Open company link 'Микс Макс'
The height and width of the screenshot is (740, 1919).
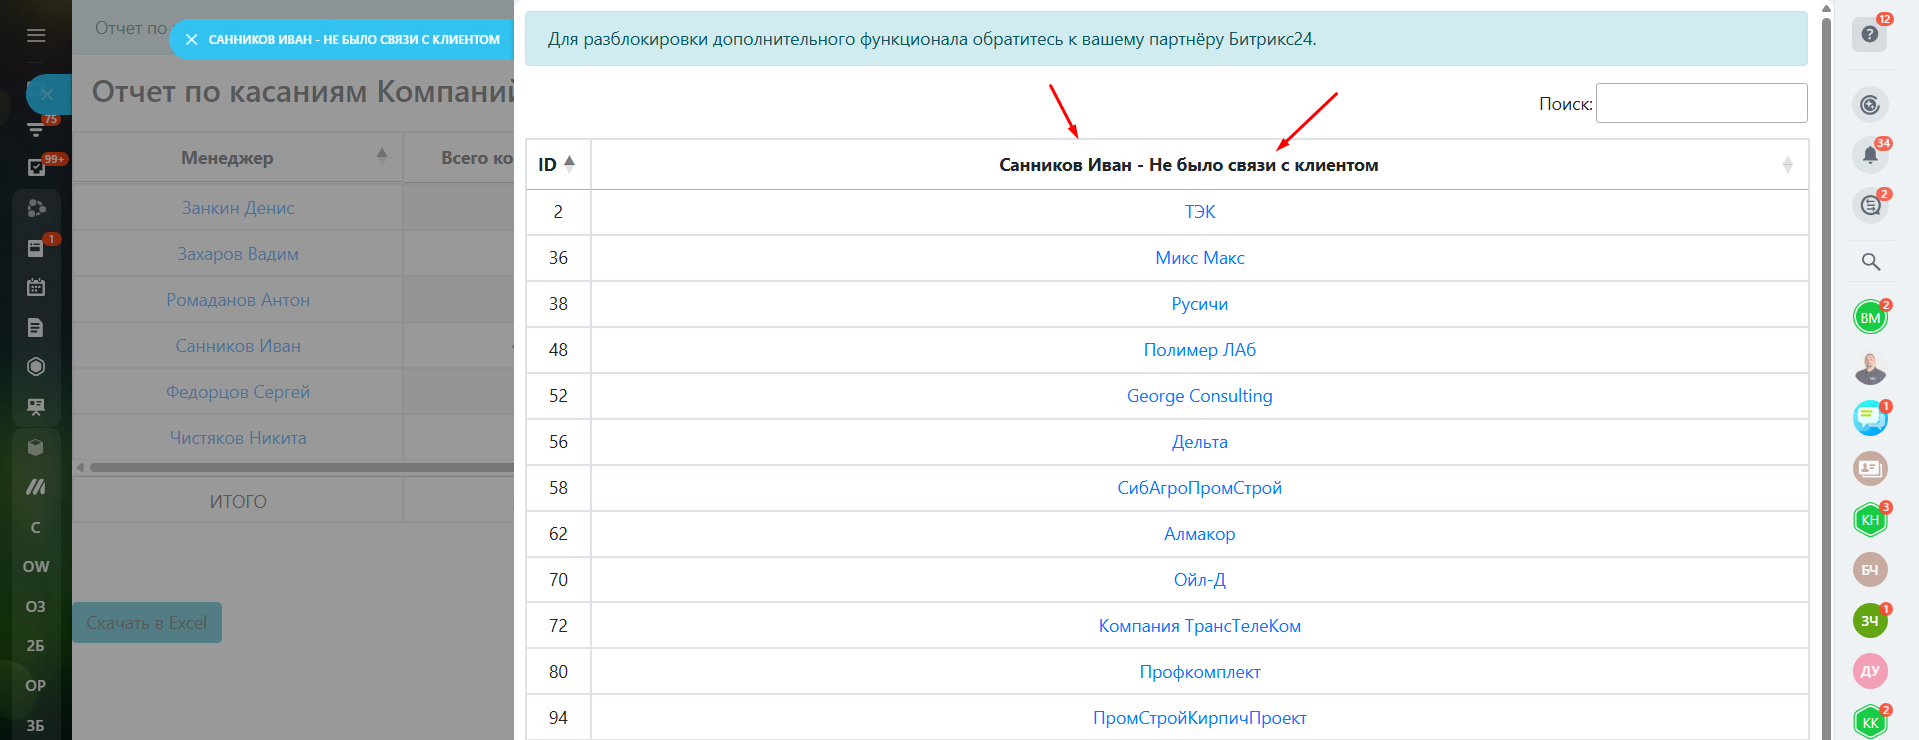(1200, 258)
